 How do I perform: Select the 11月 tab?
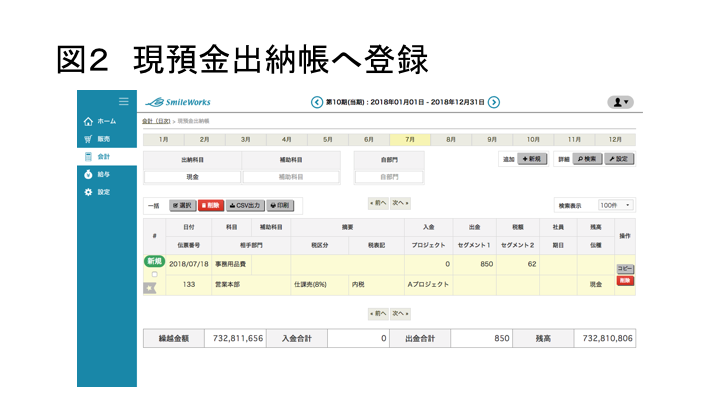[574, 140]
